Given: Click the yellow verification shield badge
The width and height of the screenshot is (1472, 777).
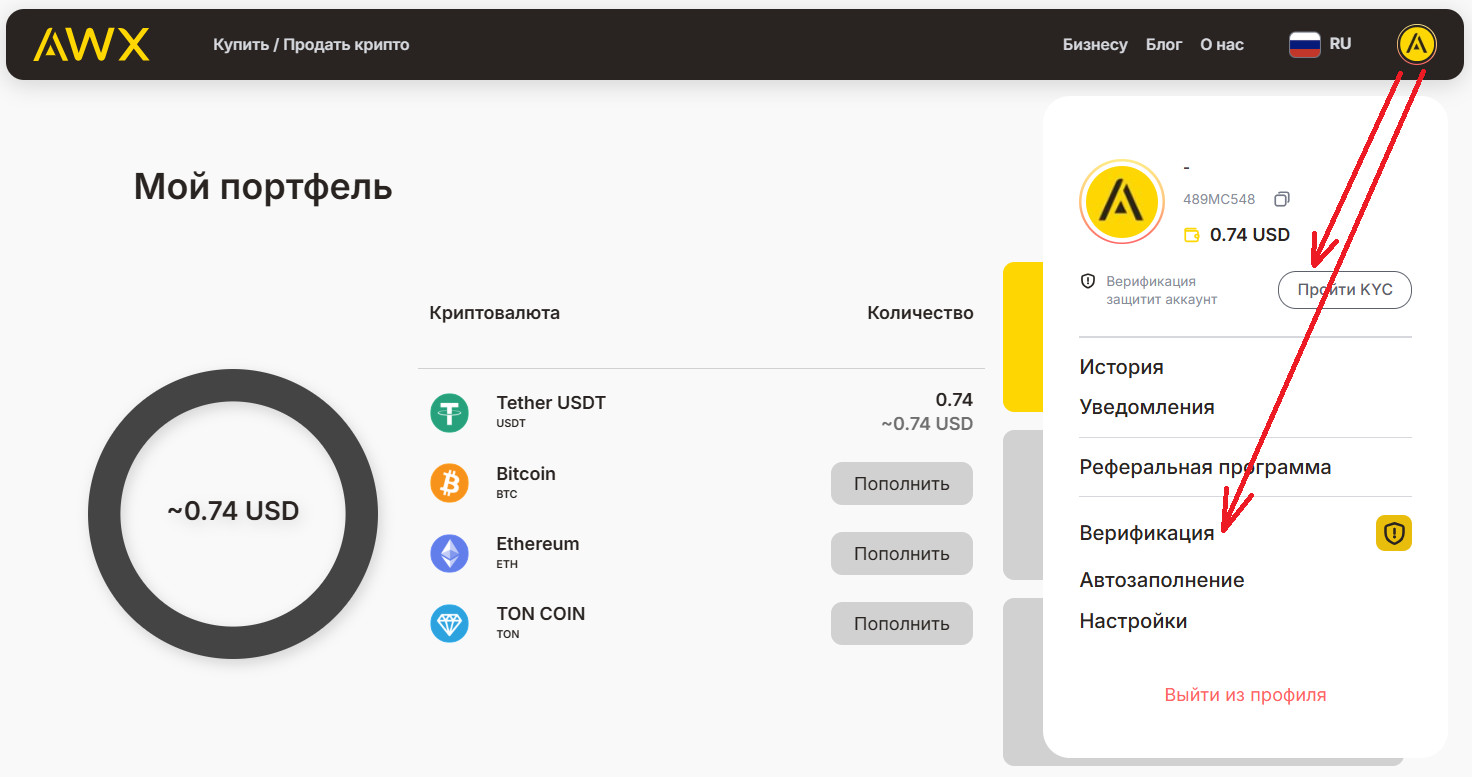Looking at the screenshot, I should pyautogui.click(x=1393, y=533).
